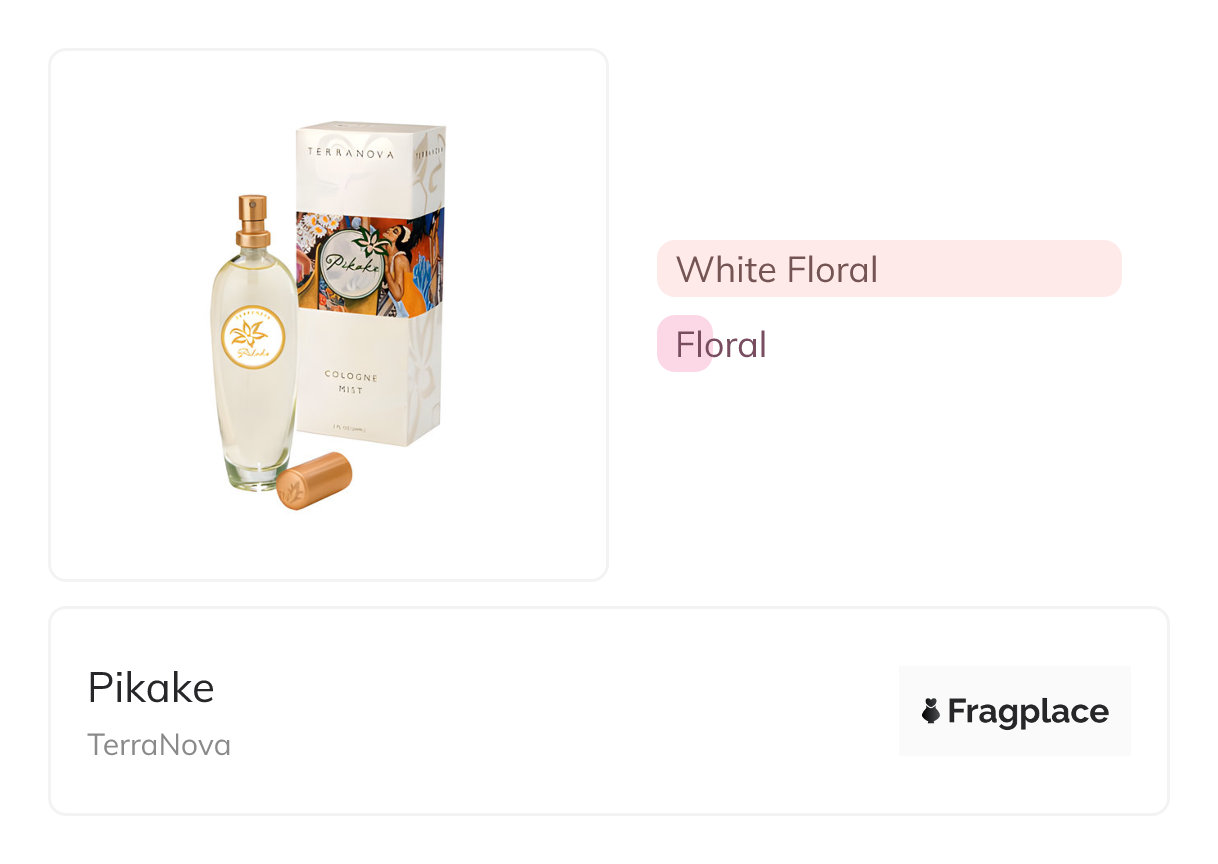This screenshot has width=1218, height=864.
Task: Click the end of the White Floral bar
Action: [1108, 269]
